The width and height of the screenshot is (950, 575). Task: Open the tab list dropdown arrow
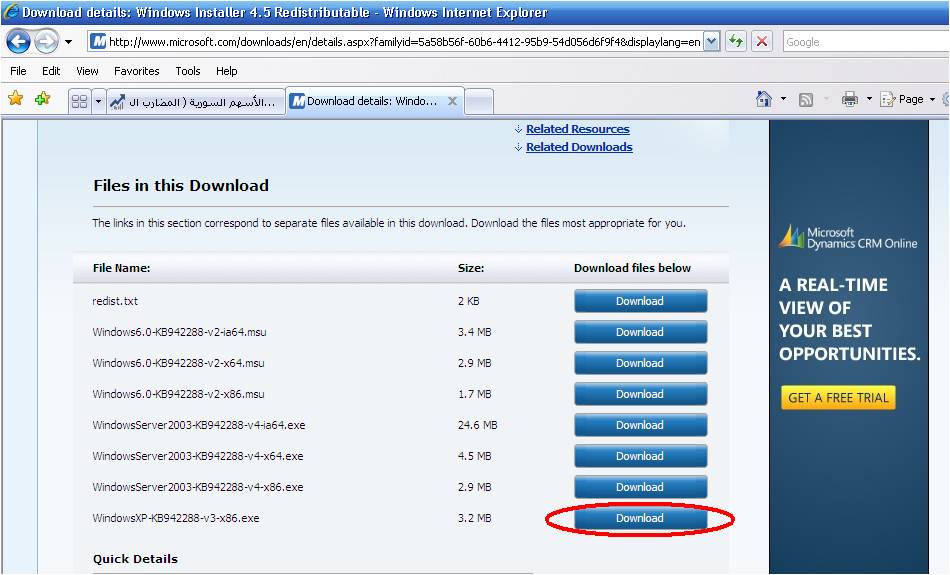click(99, 101)
